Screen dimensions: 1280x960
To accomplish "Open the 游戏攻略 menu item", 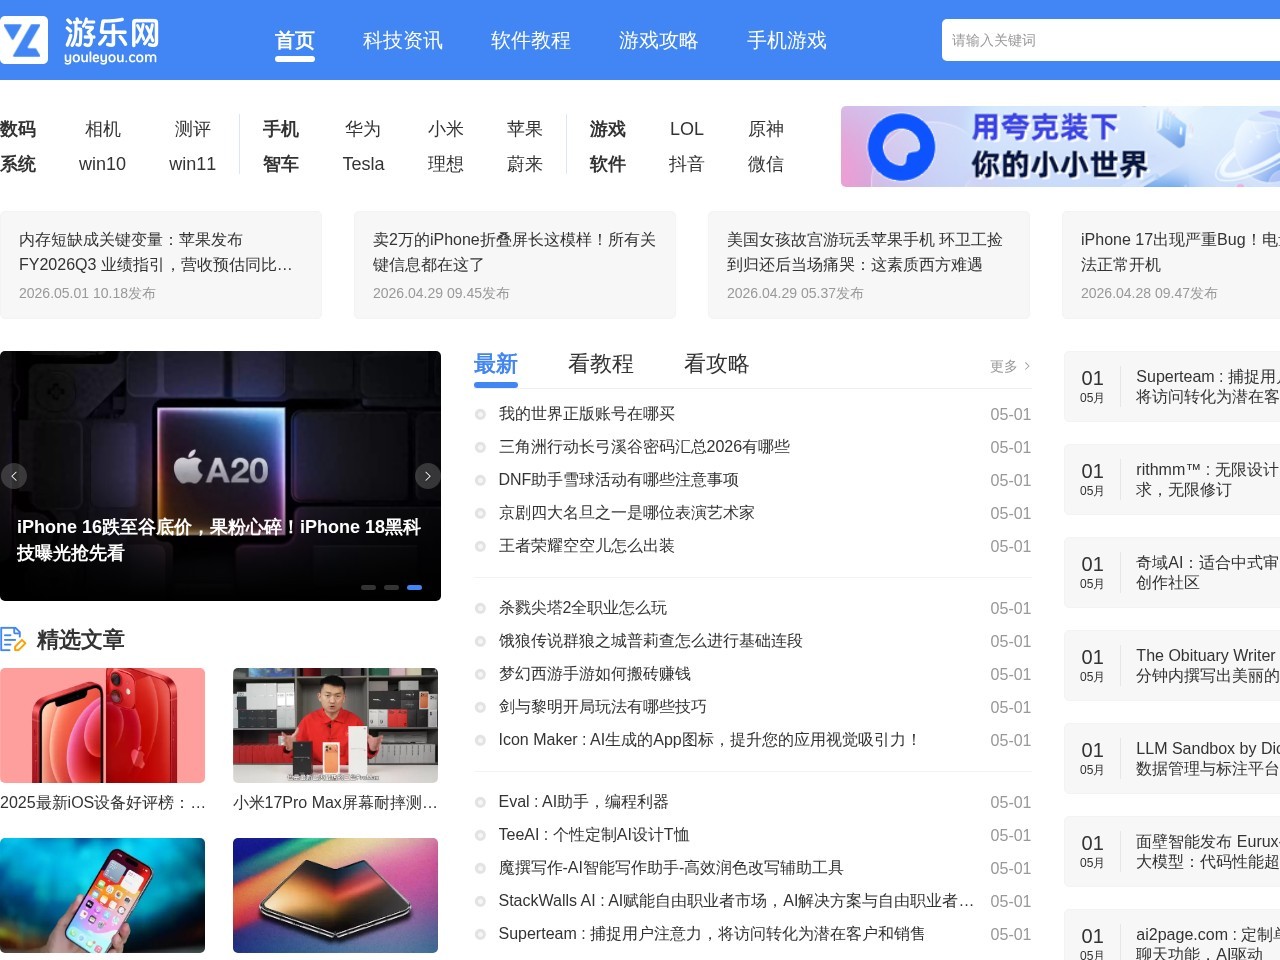I will 659,41.
